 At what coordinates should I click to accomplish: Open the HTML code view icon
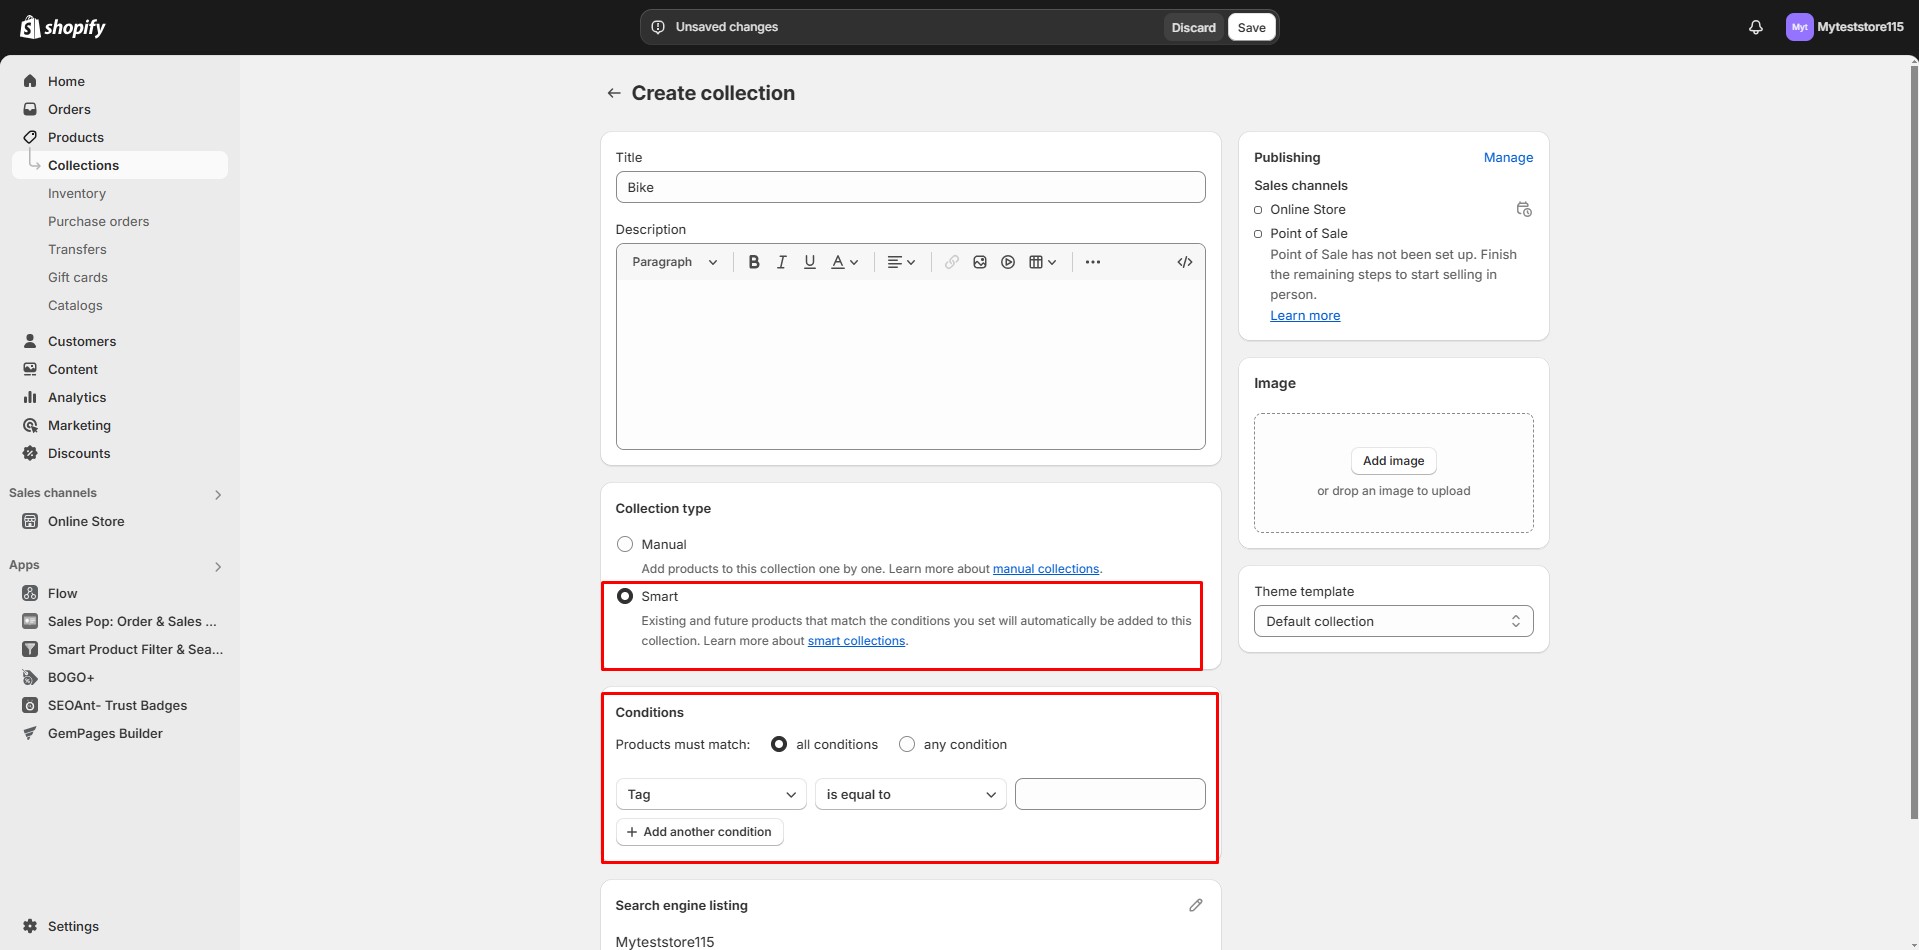coord(1184,262)
